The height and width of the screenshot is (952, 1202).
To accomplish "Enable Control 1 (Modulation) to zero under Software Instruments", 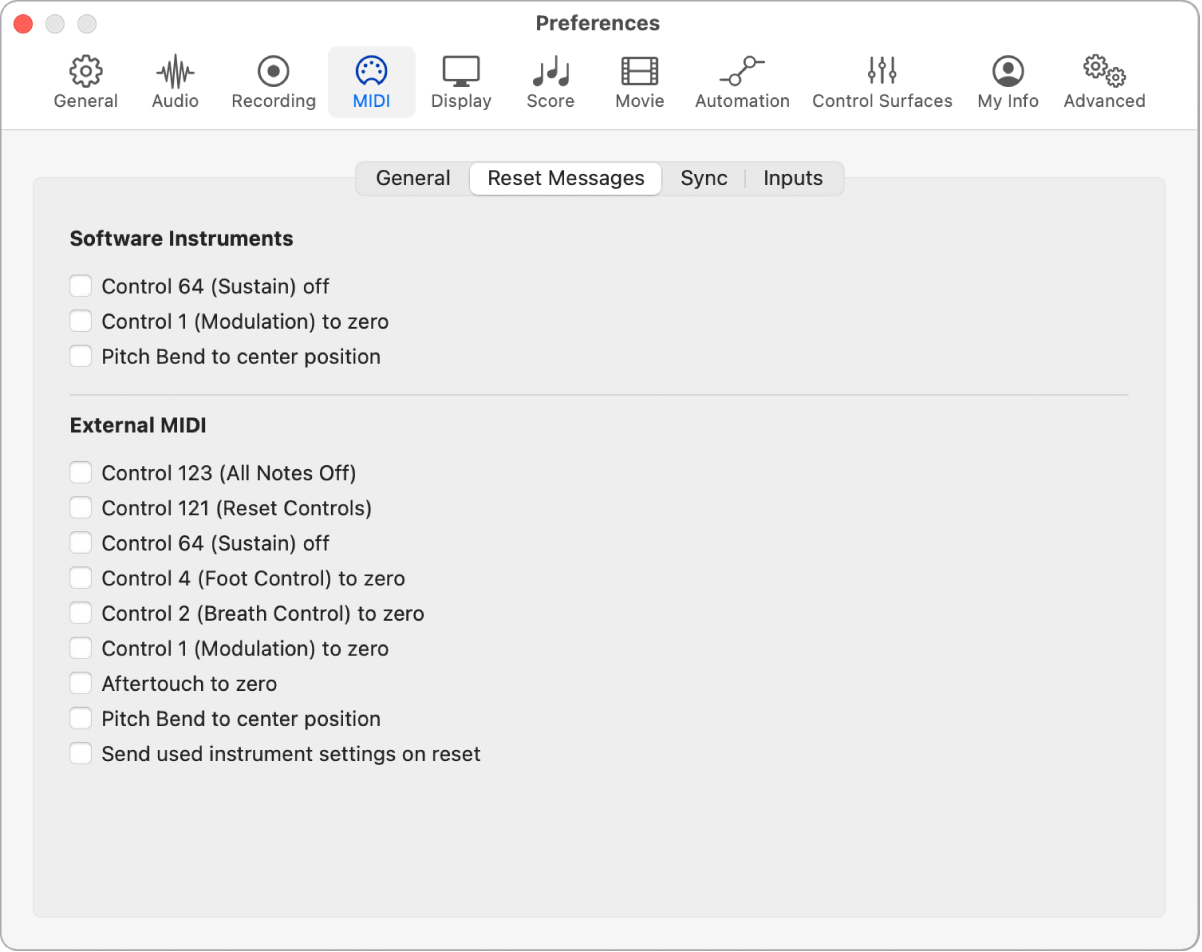I will click(80, 321).
